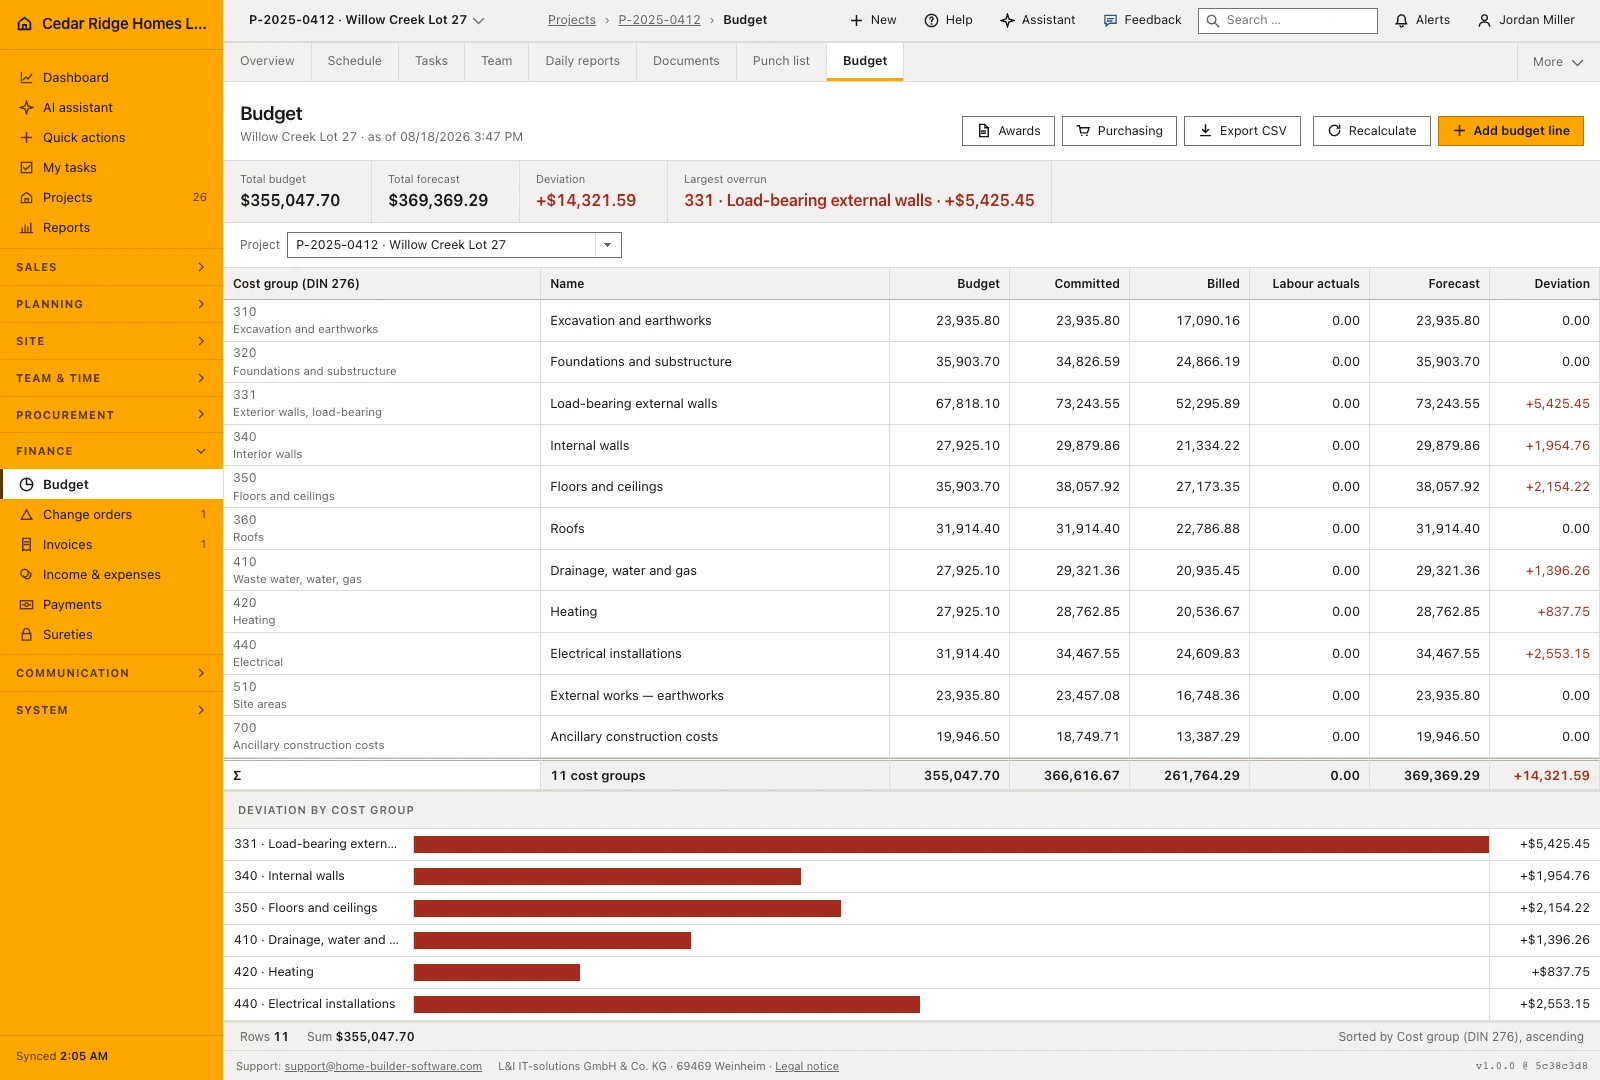
Task: Open Projects list in sidebar
Action: (x=111, y=197)
